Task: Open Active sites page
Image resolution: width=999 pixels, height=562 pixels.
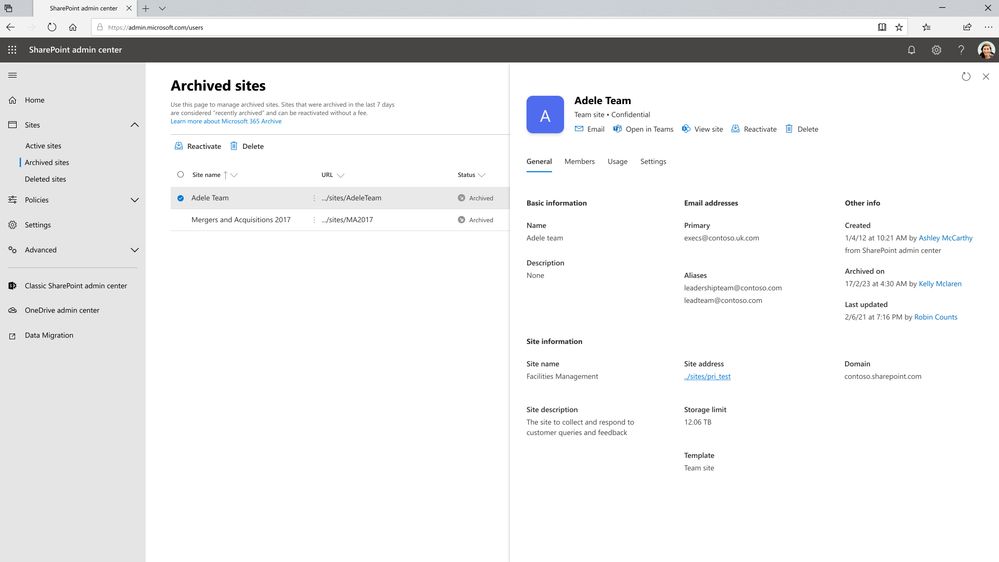Action: click(43, 146)
